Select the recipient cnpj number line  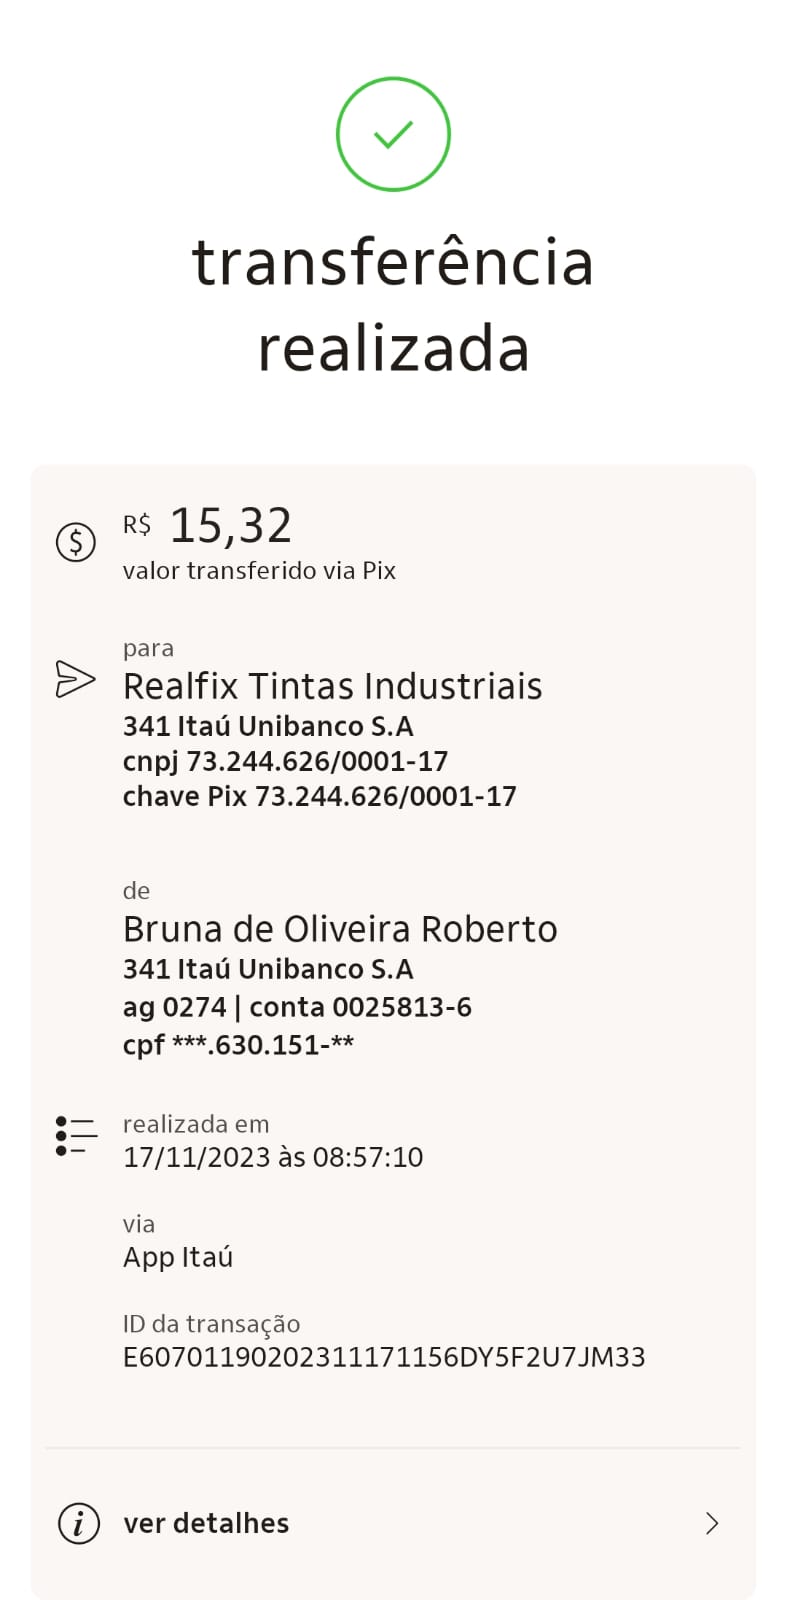point(285,761)
